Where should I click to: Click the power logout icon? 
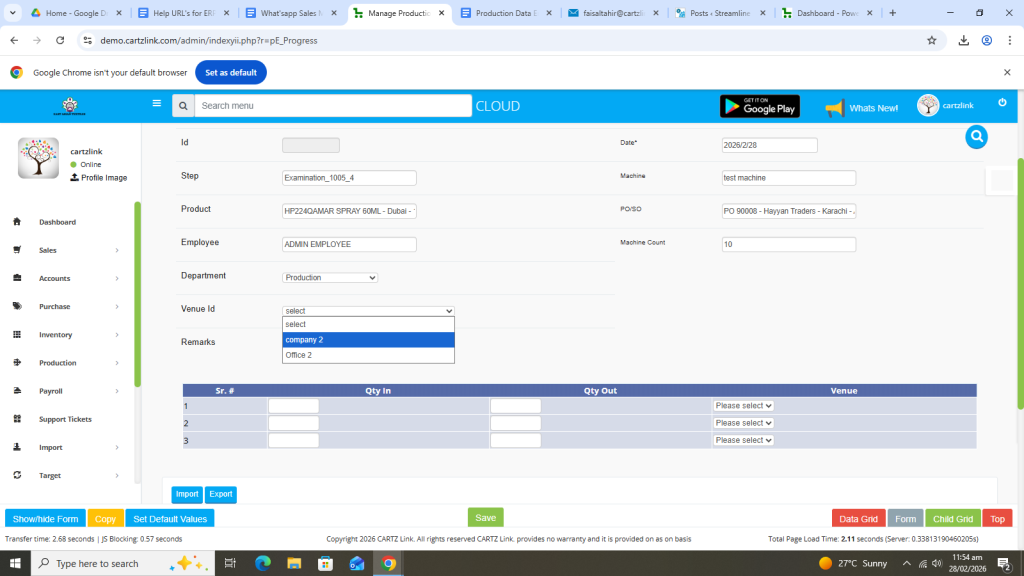point(1002,103)
